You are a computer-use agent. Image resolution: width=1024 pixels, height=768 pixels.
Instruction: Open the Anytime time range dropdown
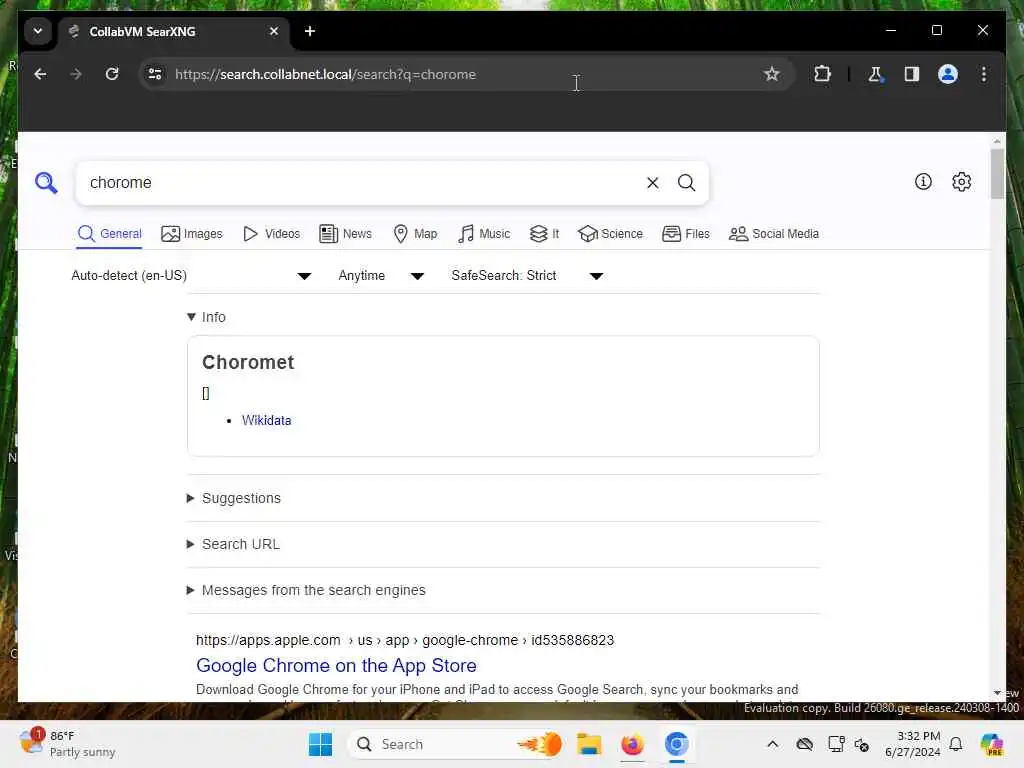[381, 276]
